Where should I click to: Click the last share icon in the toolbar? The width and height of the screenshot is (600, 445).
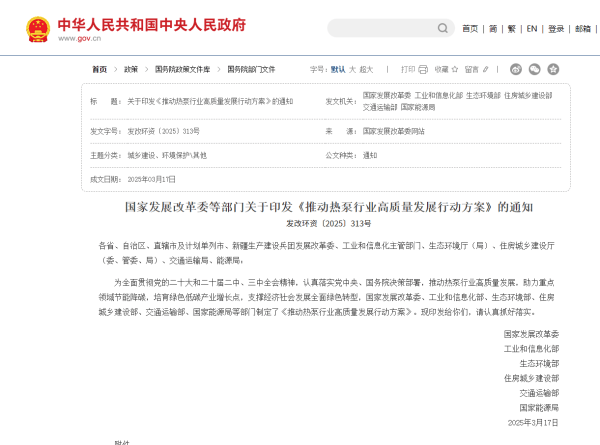pyautogui.click(x=553, y=70)
